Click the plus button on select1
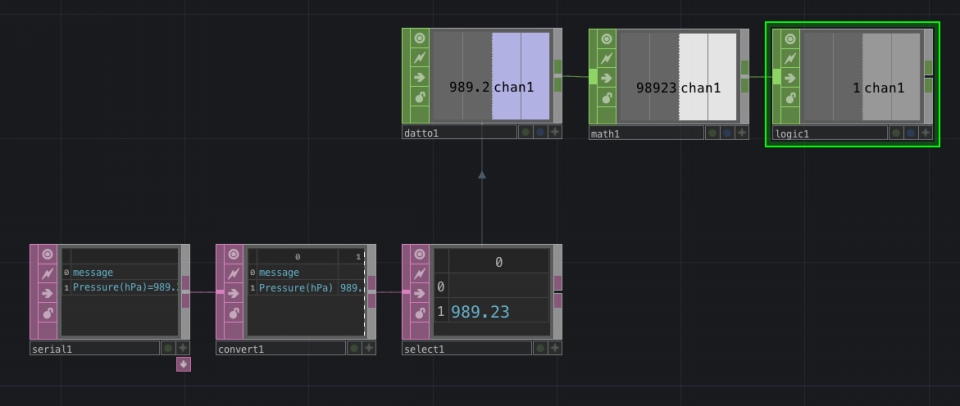 click(555, 348)
